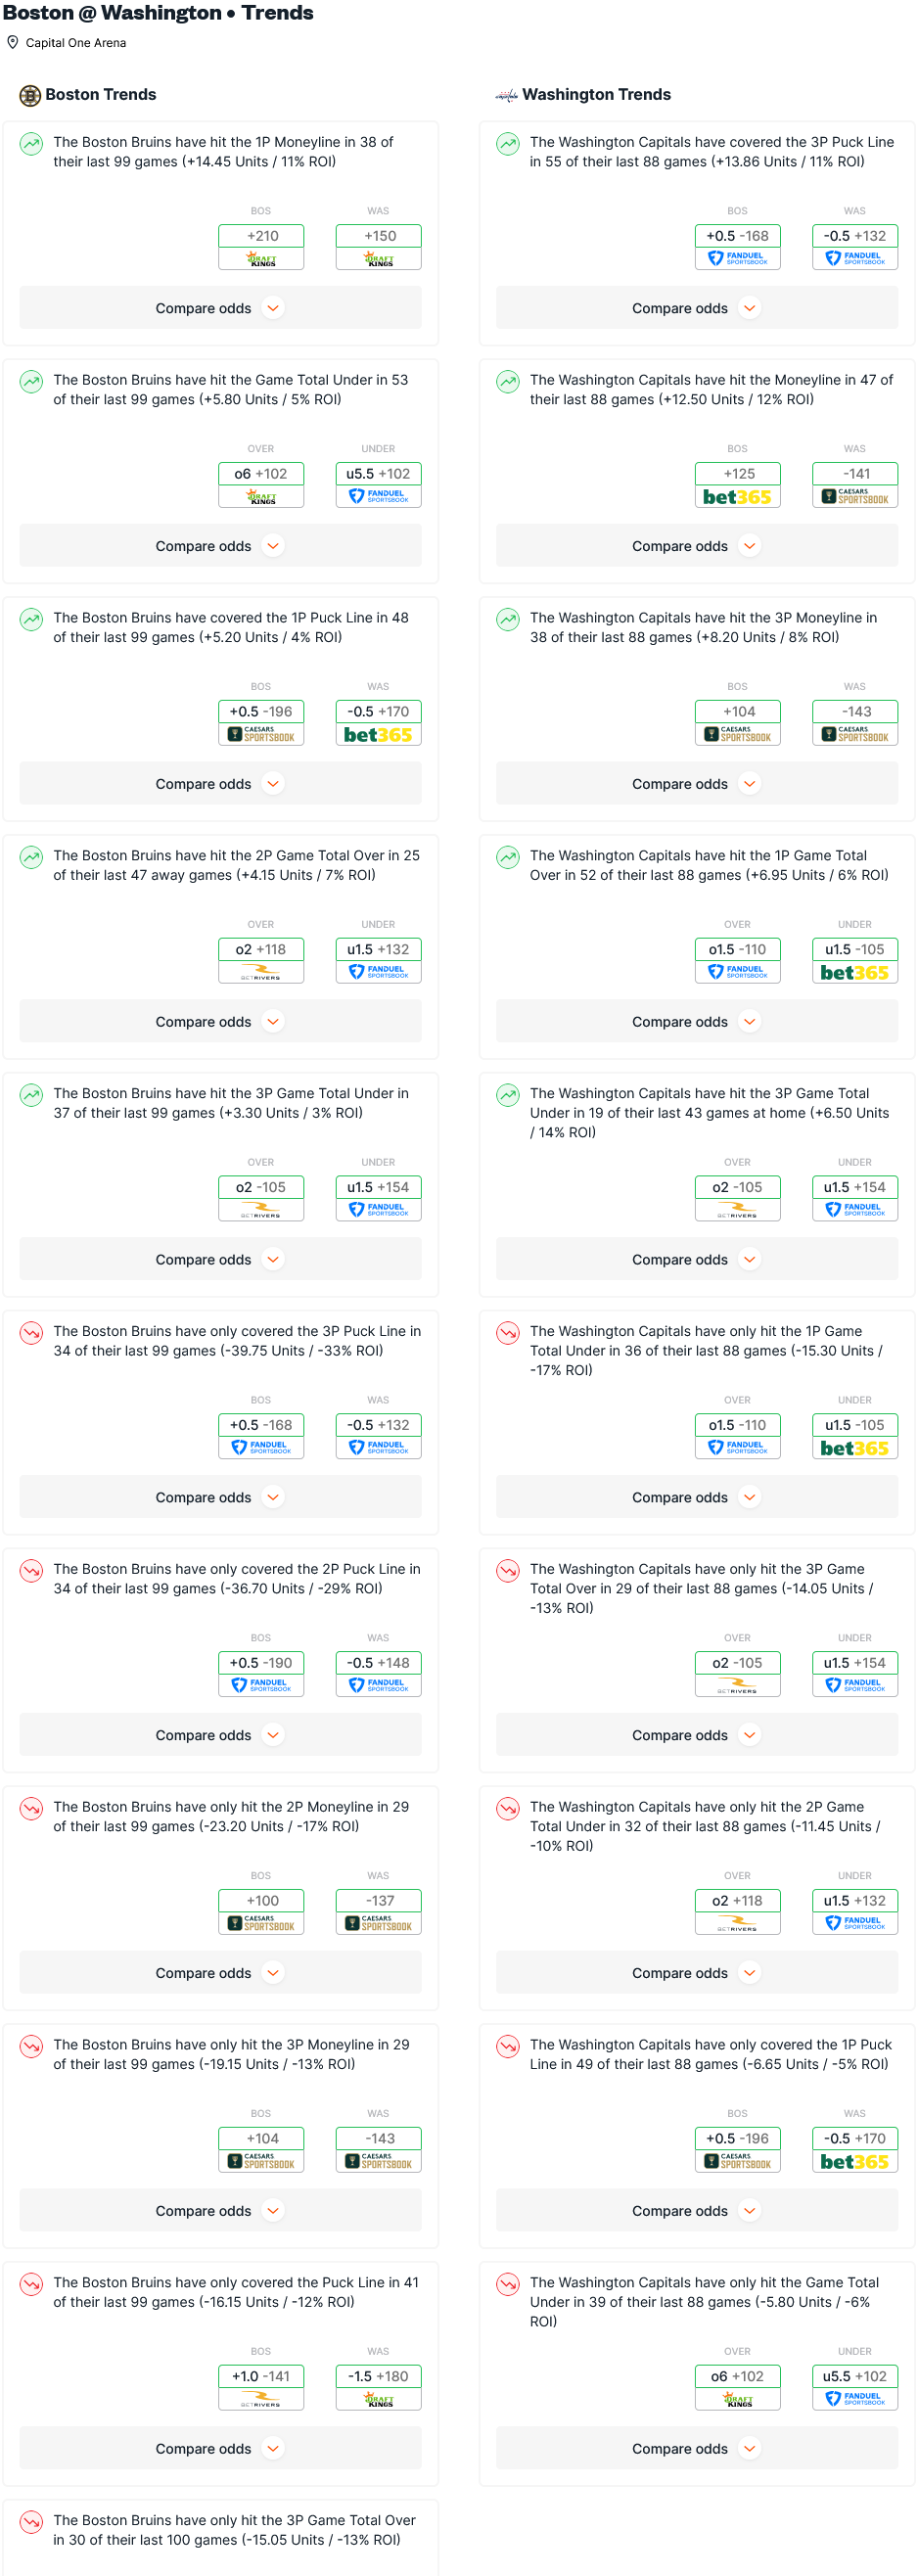Click the Capital One Arena location pin
The height and width of the screenshot is (2576, 918).
13,43
